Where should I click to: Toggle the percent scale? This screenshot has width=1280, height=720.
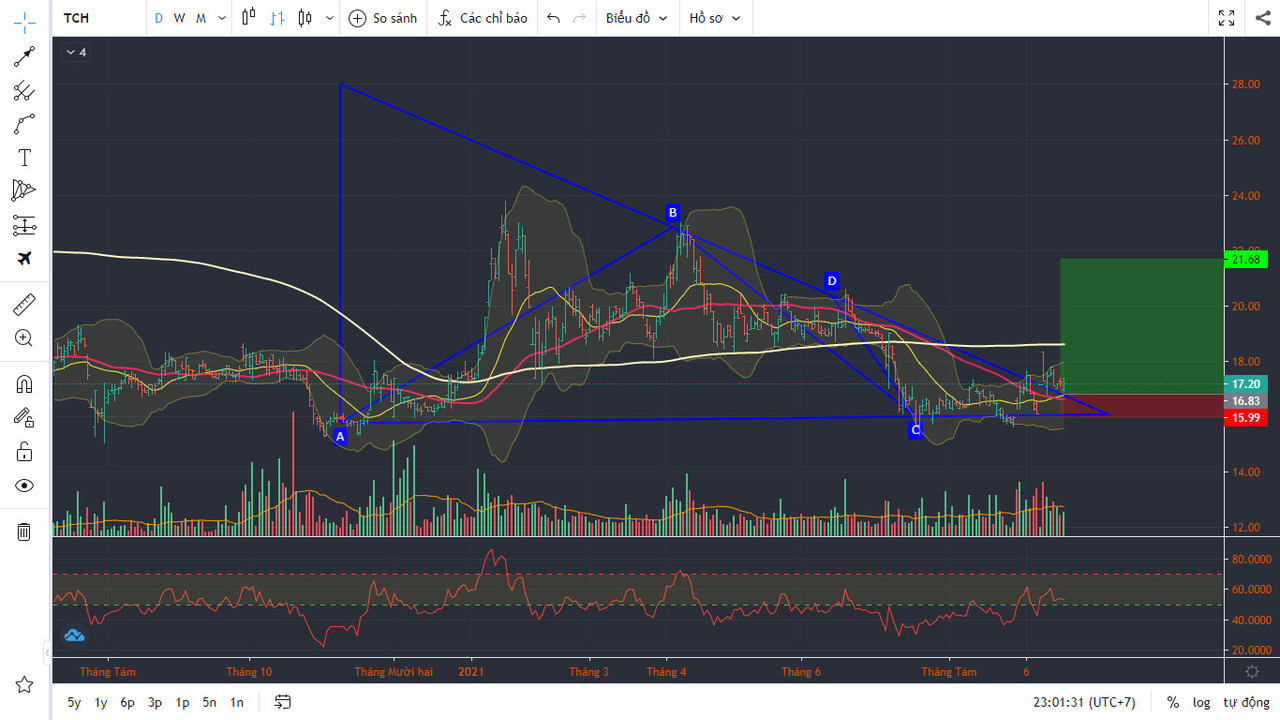coord(1172,702)
